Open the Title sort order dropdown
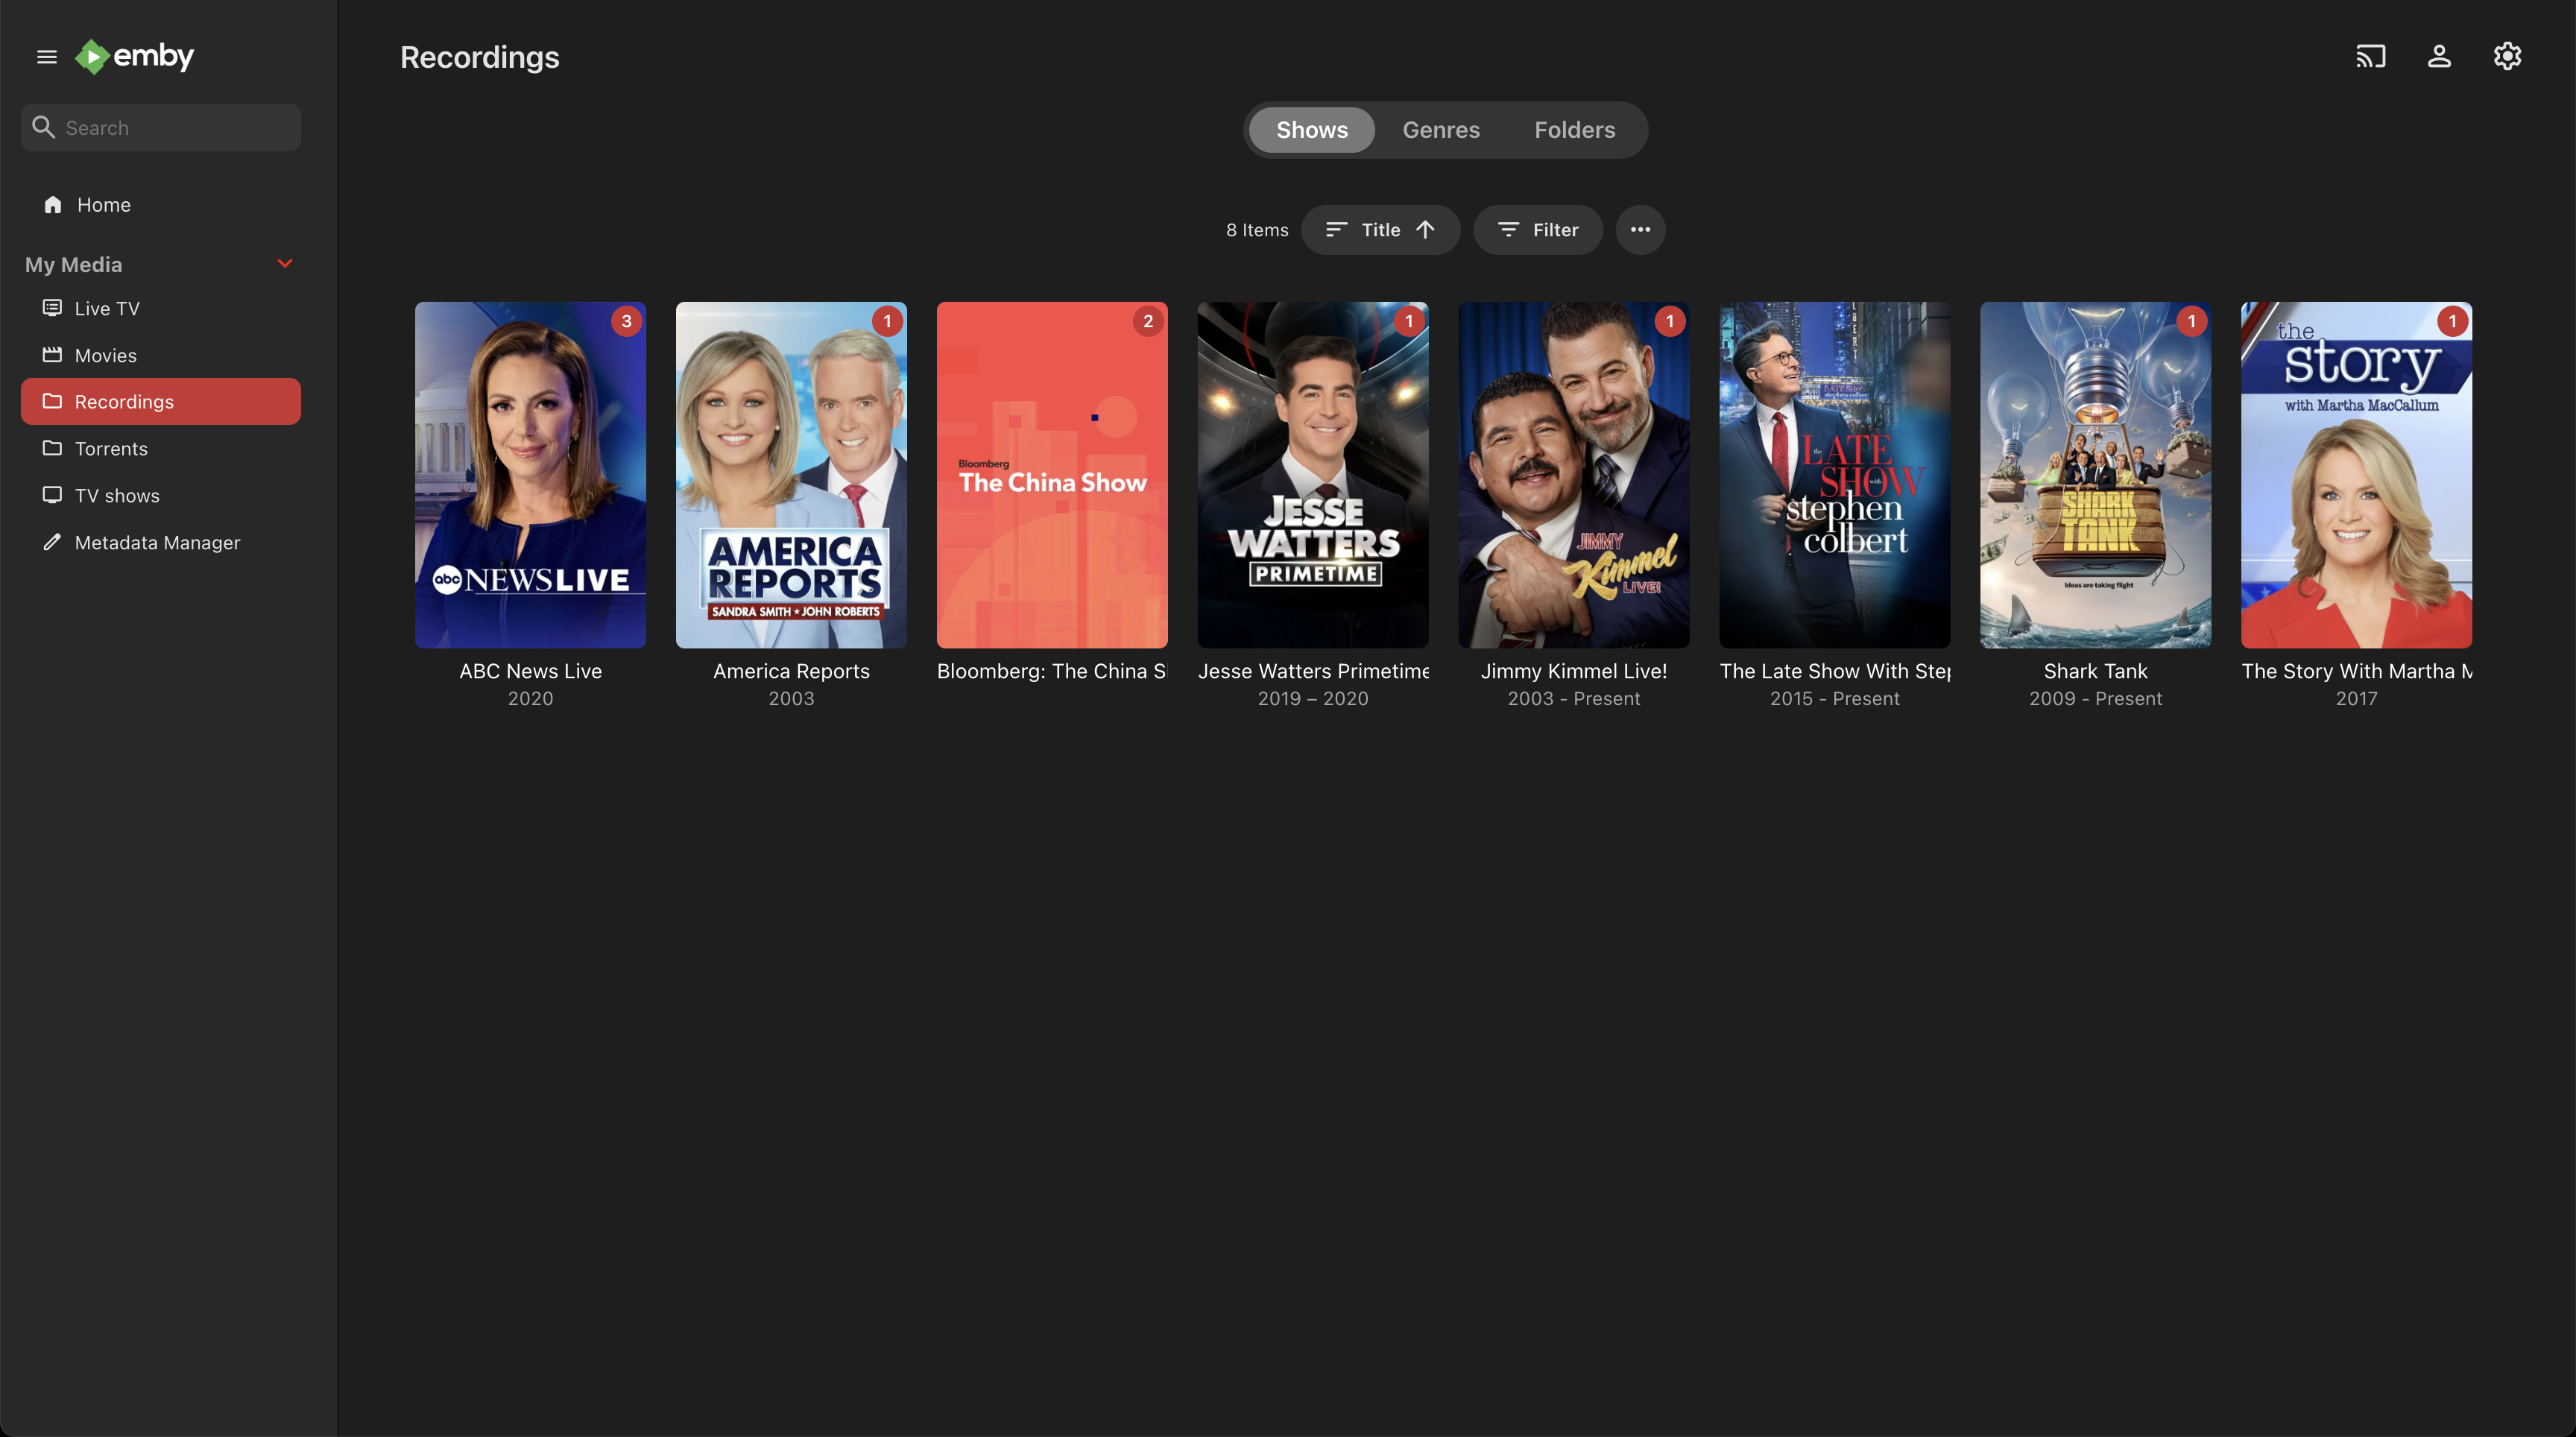 pos(1380,230)
